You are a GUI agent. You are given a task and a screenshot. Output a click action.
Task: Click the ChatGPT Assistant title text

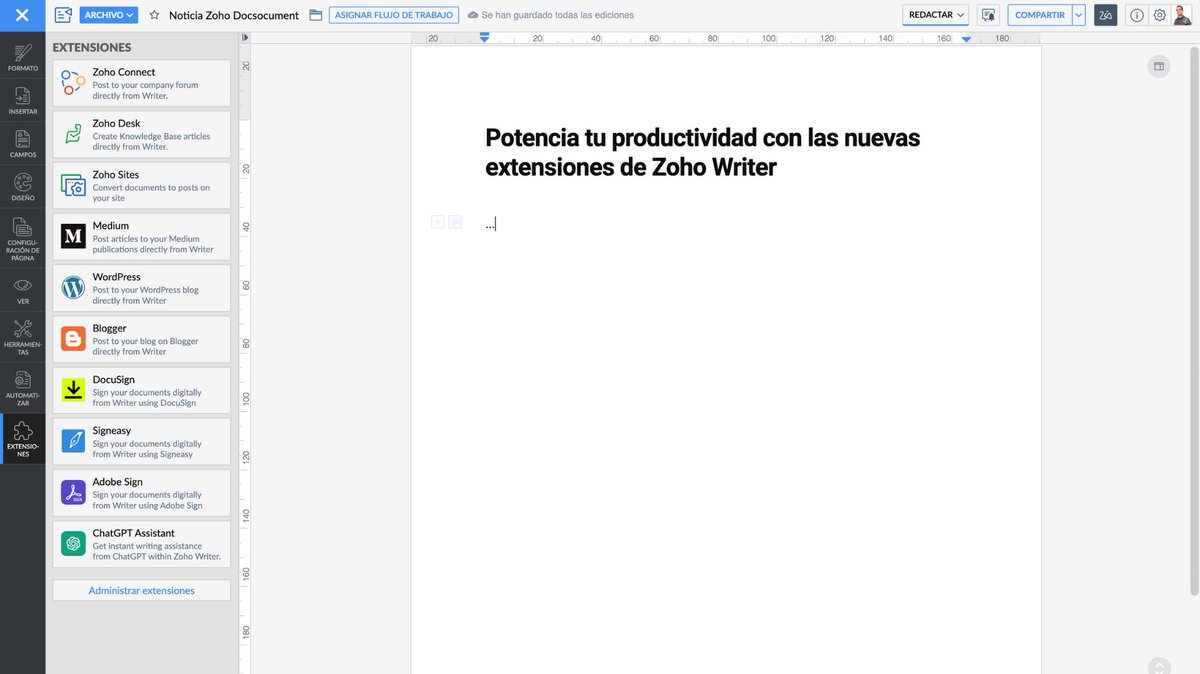[134, 533]
